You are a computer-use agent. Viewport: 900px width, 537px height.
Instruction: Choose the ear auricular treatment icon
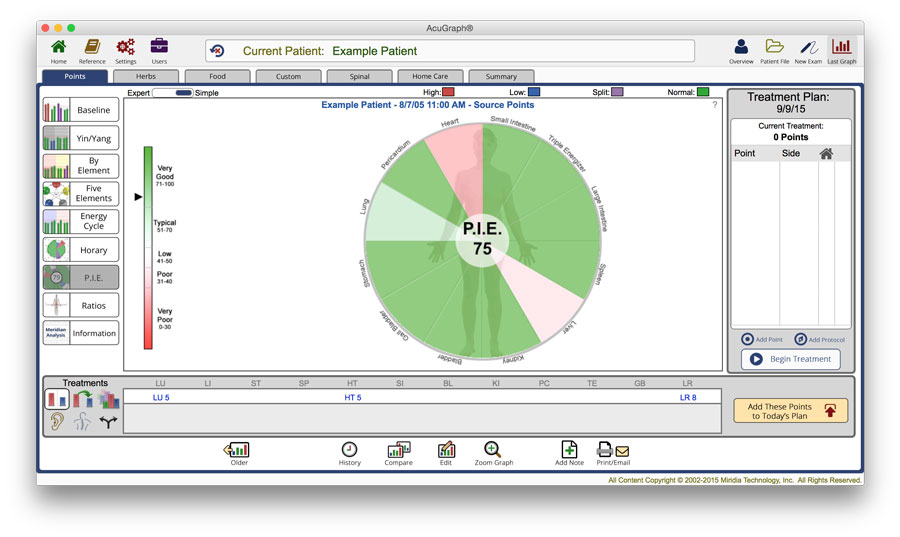(57, 422)
